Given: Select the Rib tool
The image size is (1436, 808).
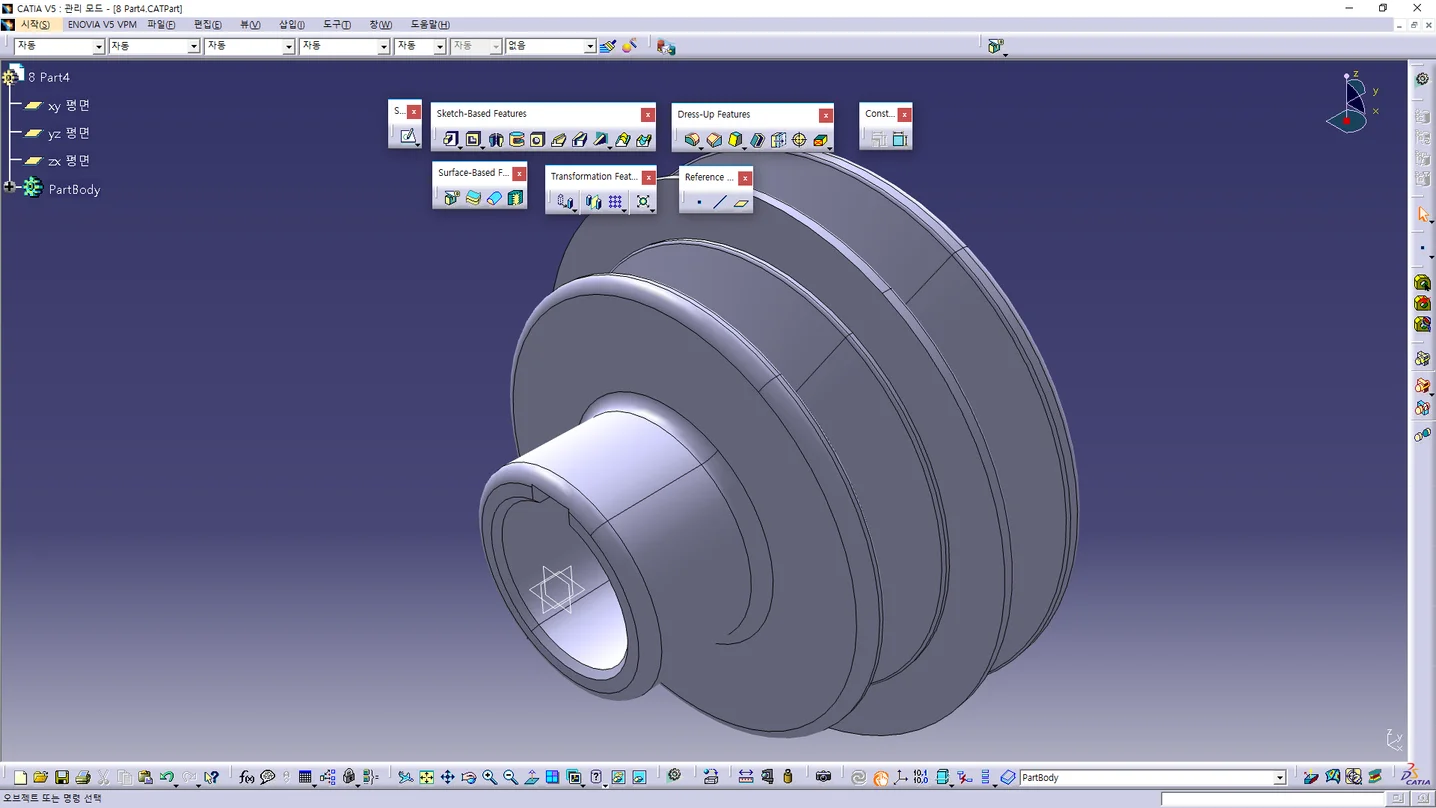Looking at the screenshot, I should point(558,140).
